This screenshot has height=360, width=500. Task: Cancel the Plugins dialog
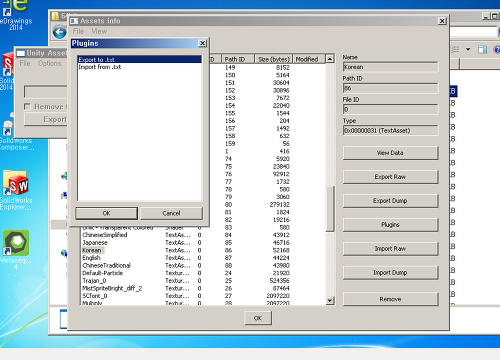click(x=171, y=213)
